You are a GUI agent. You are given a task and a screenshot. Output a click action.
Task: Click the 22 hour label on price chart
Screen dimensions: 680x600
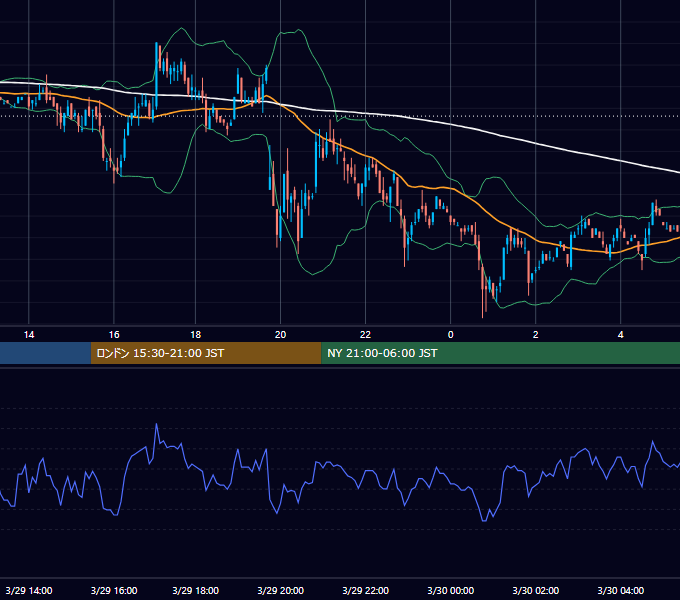(366, 335)
